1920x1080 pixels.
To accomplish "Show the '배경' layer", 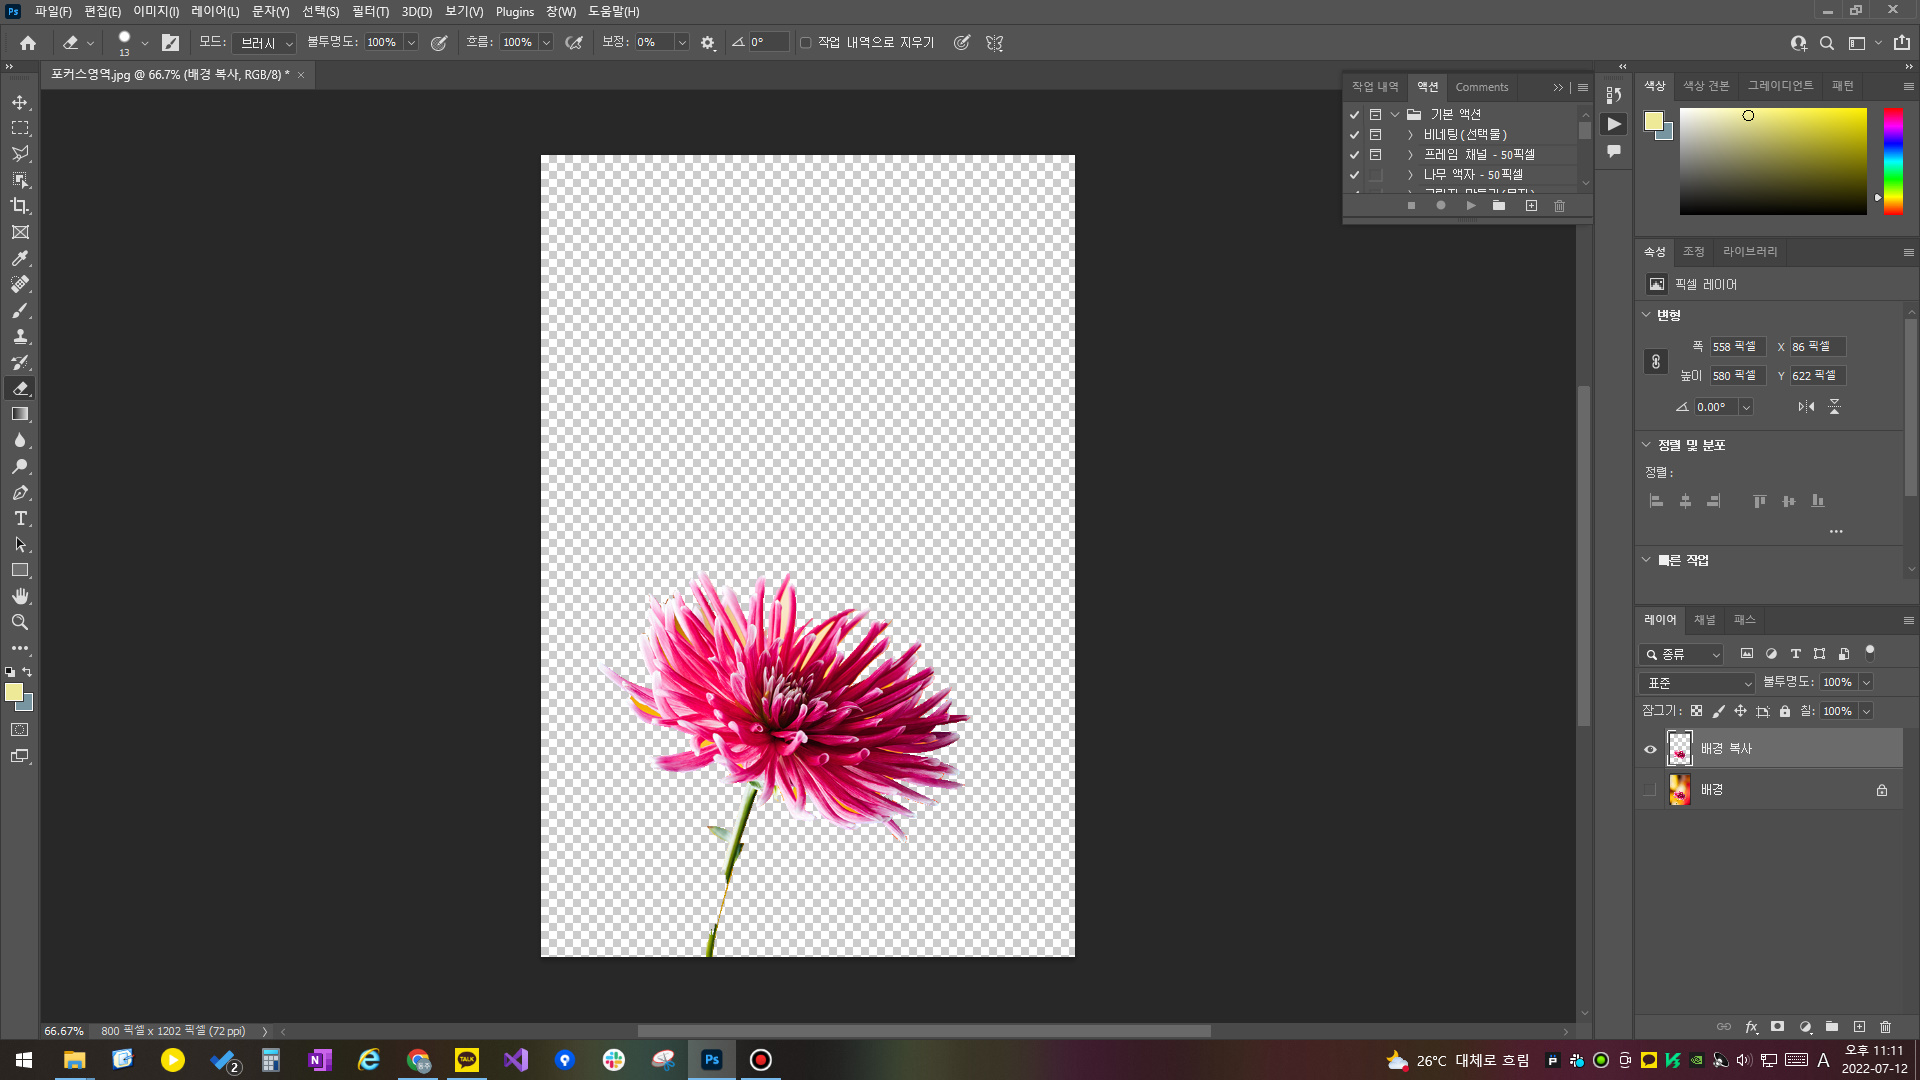I will [1650, 790].
